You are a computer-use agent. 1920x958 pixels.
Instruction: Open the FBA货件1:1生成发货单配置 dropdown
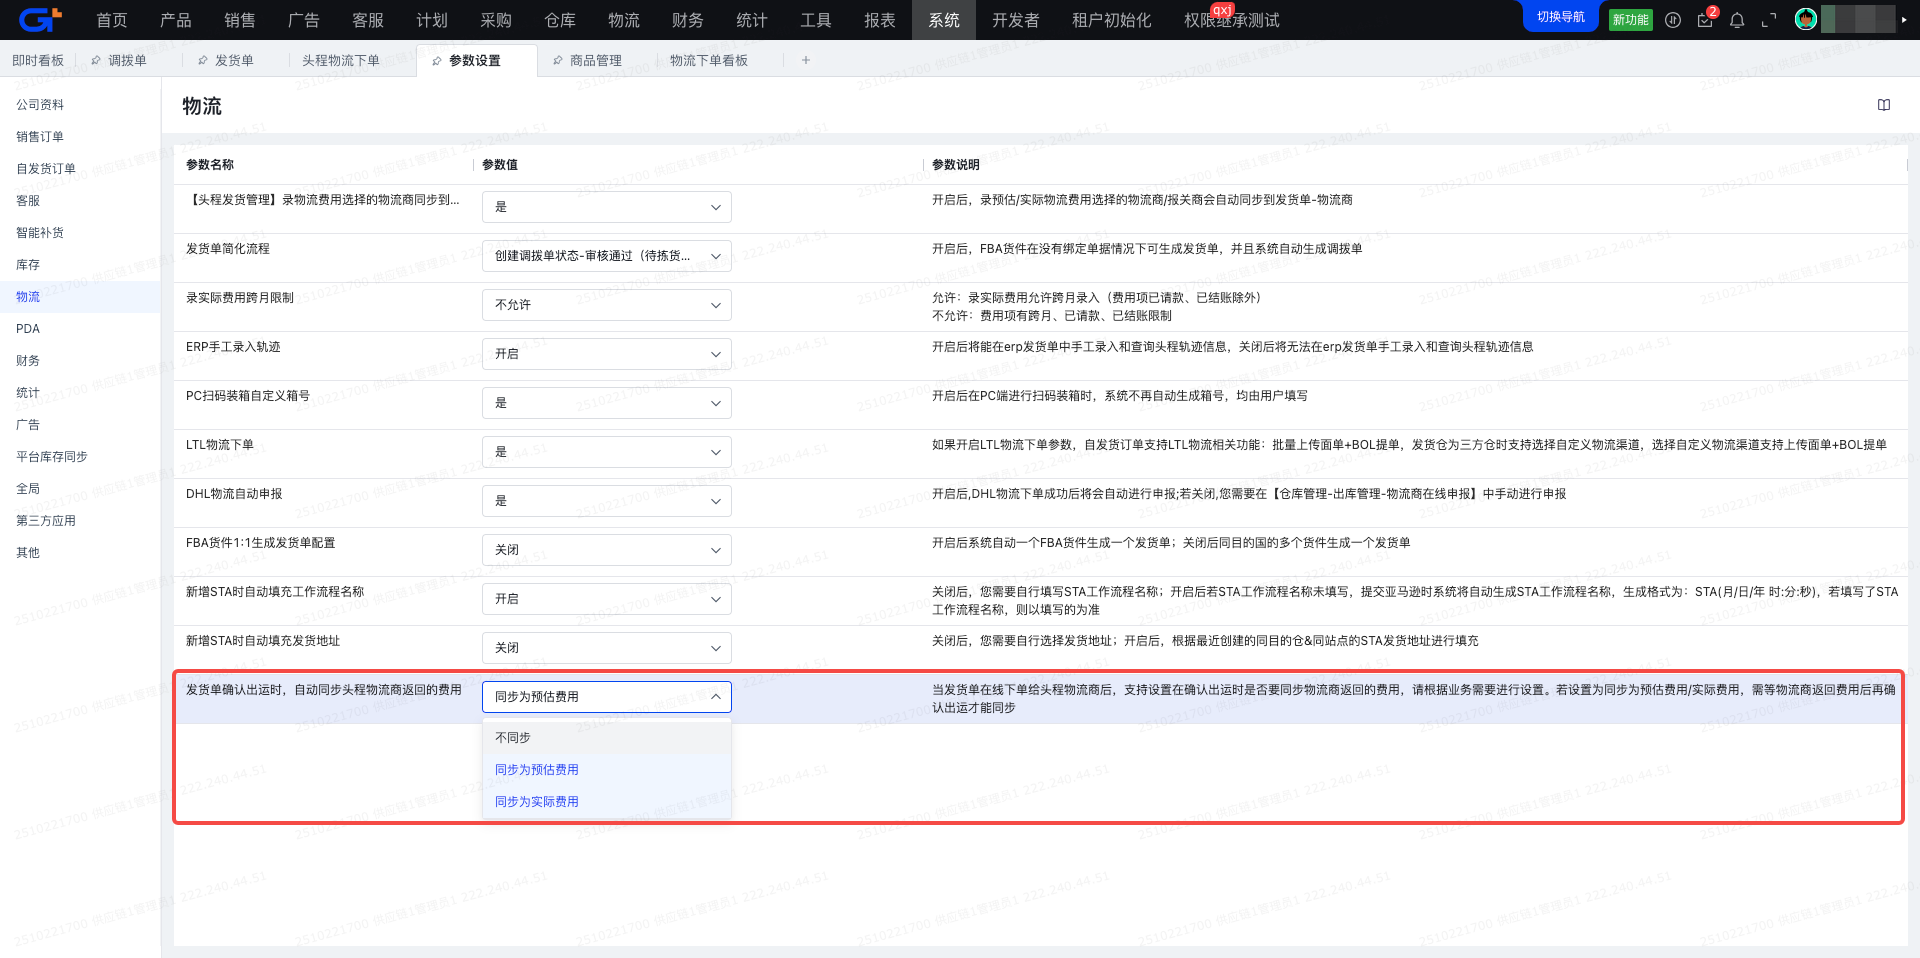[x=607, y=550]
